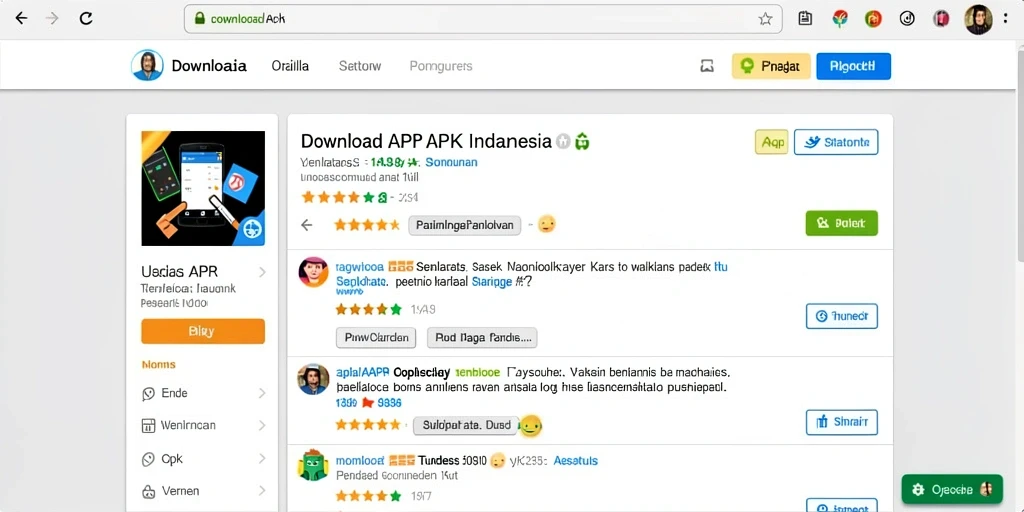Click the momlooa username link
Viewport: 1024px width, 512px height.
point(360,460)
